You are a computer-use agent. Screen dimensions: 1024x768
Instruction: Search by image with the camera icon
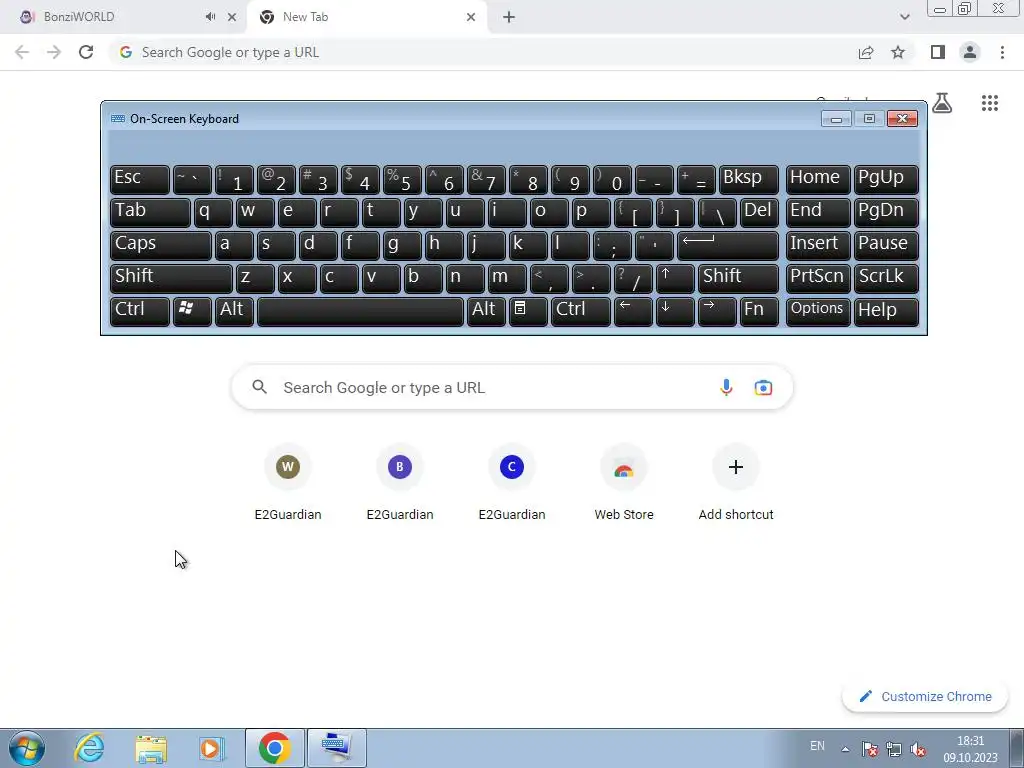[763, 387]
